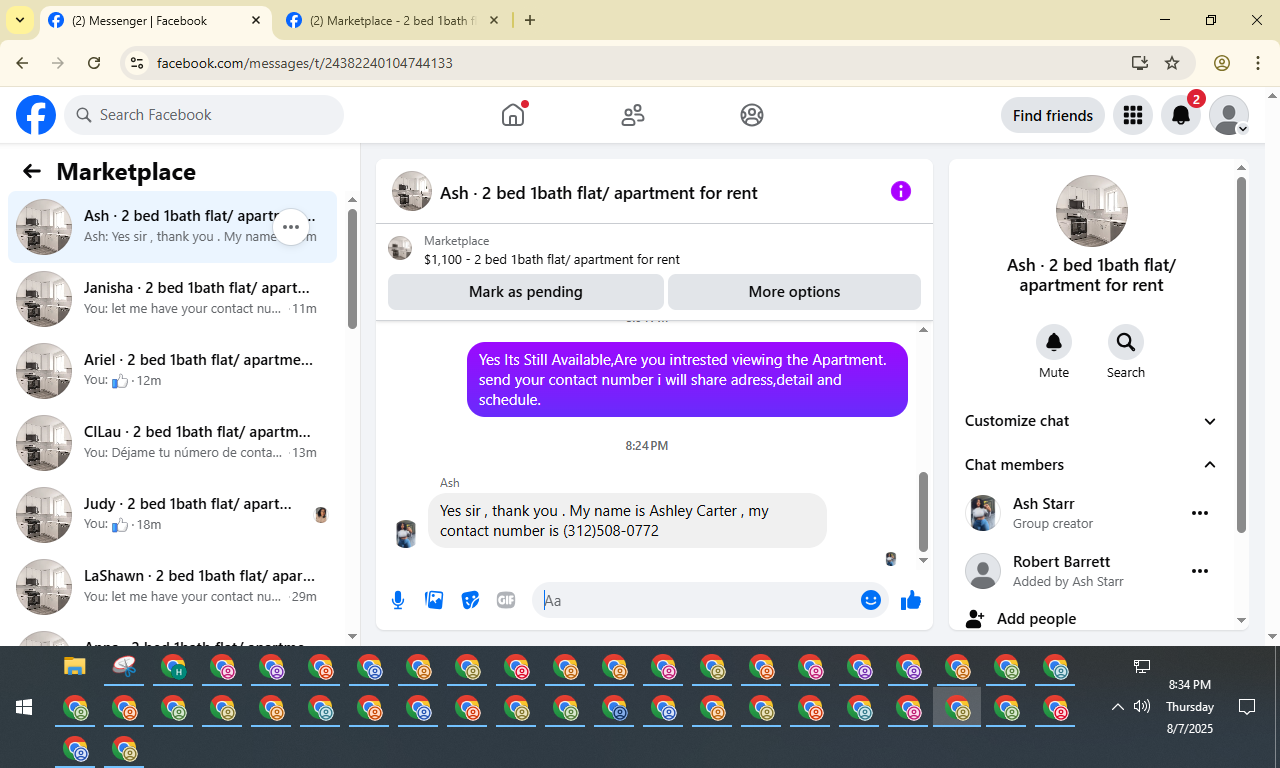Open File Explorer from the taskbar
This screenshot has height=768, width=1280.
tap(75, 666)
